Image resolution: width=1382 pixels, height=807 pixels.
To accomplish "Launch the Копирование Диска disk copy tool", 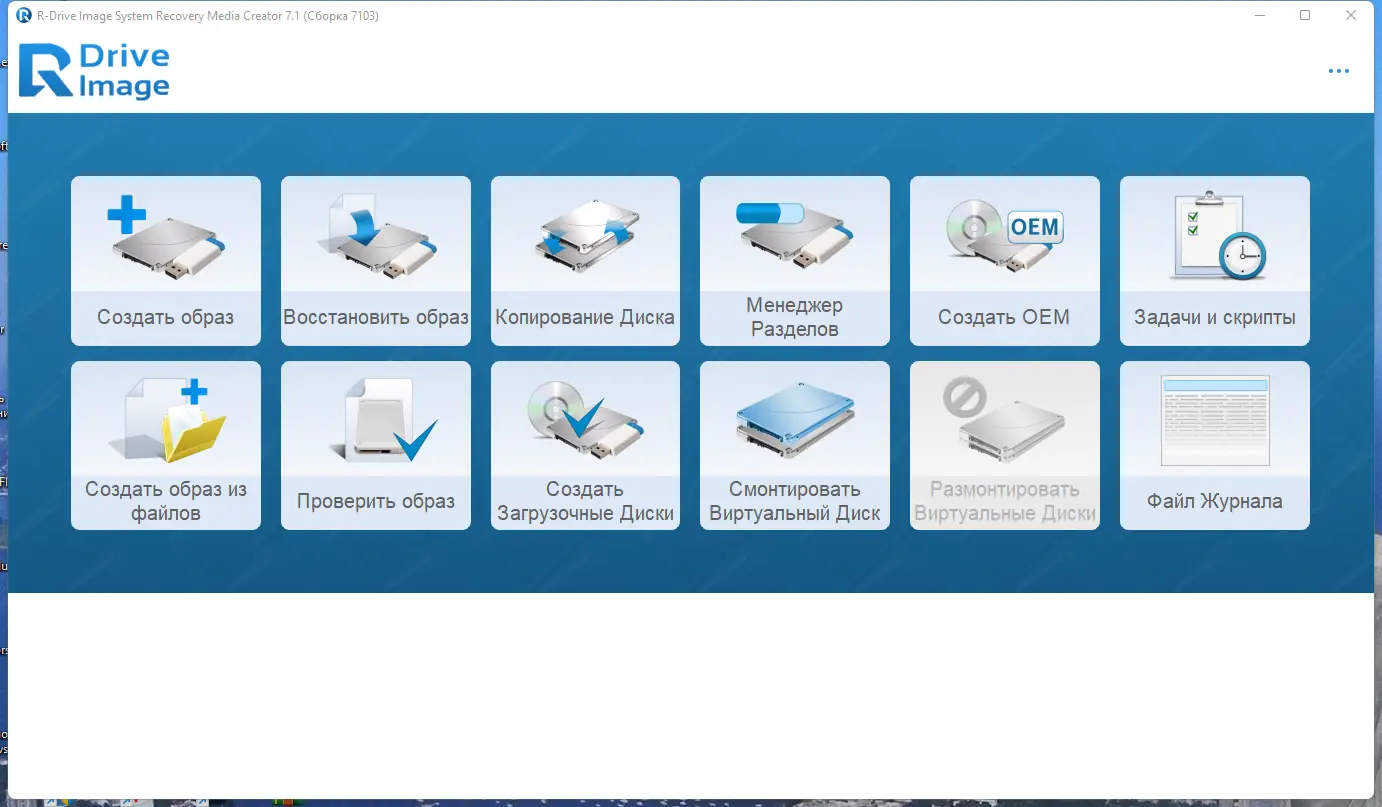I will (x=584, y=260).
